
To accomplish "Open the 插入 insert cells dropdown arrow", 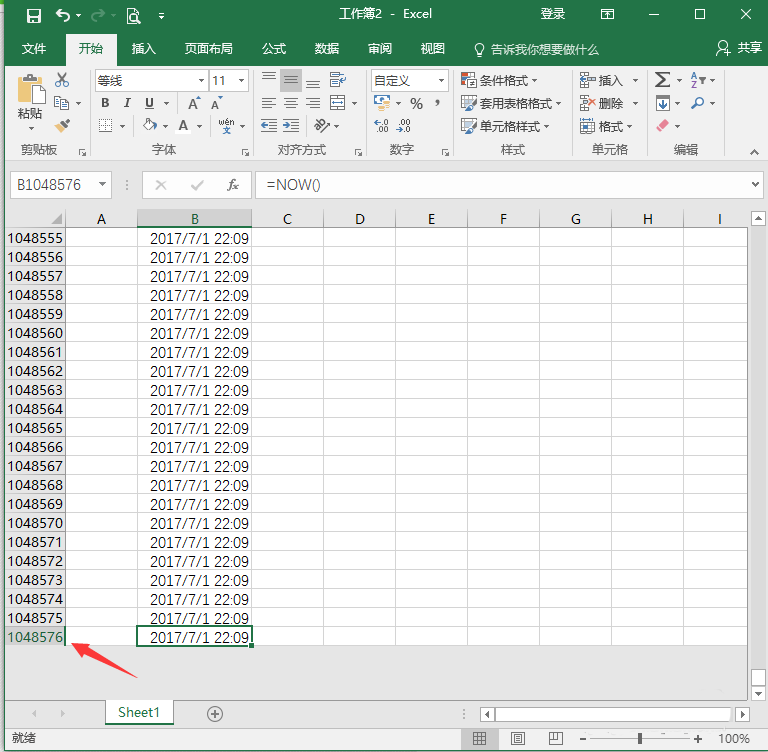I will [635, 80].
